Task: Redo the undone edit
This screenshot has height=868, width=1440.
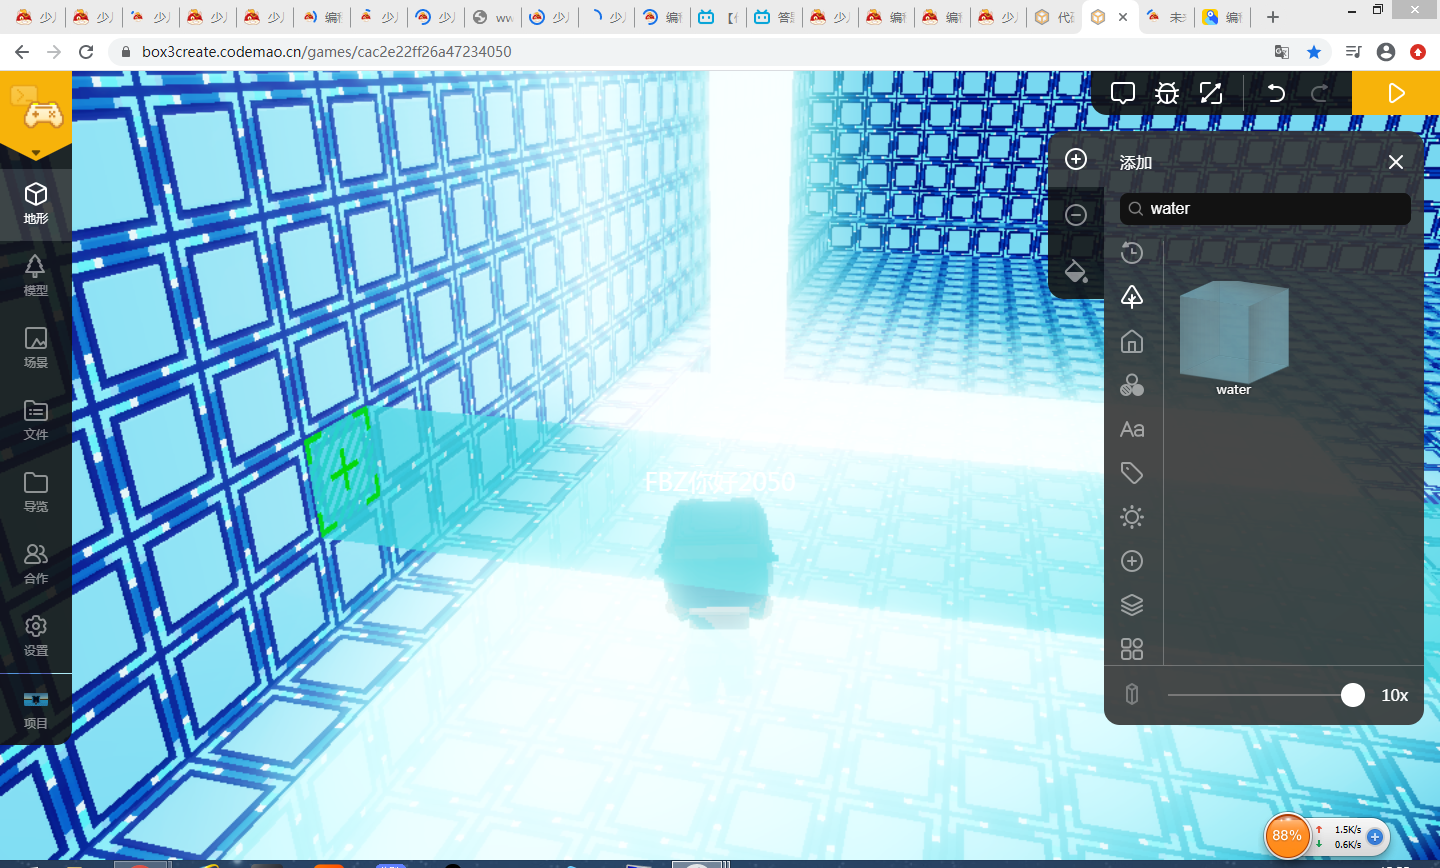Action: pyautogui.click(x=1320, y=94)
